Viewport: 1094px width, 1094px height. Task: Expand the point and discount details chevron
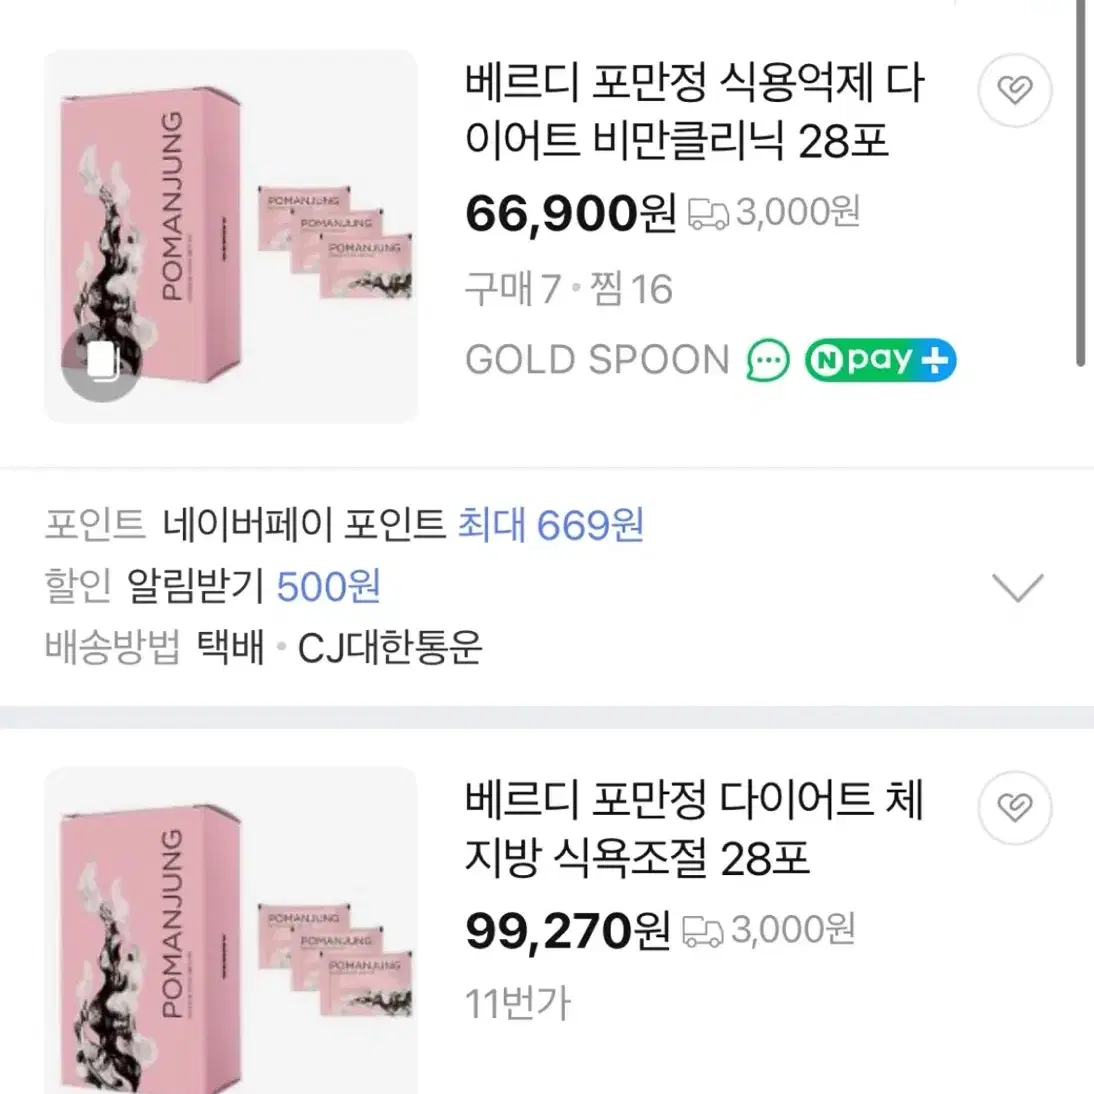tap(1018, 587)
